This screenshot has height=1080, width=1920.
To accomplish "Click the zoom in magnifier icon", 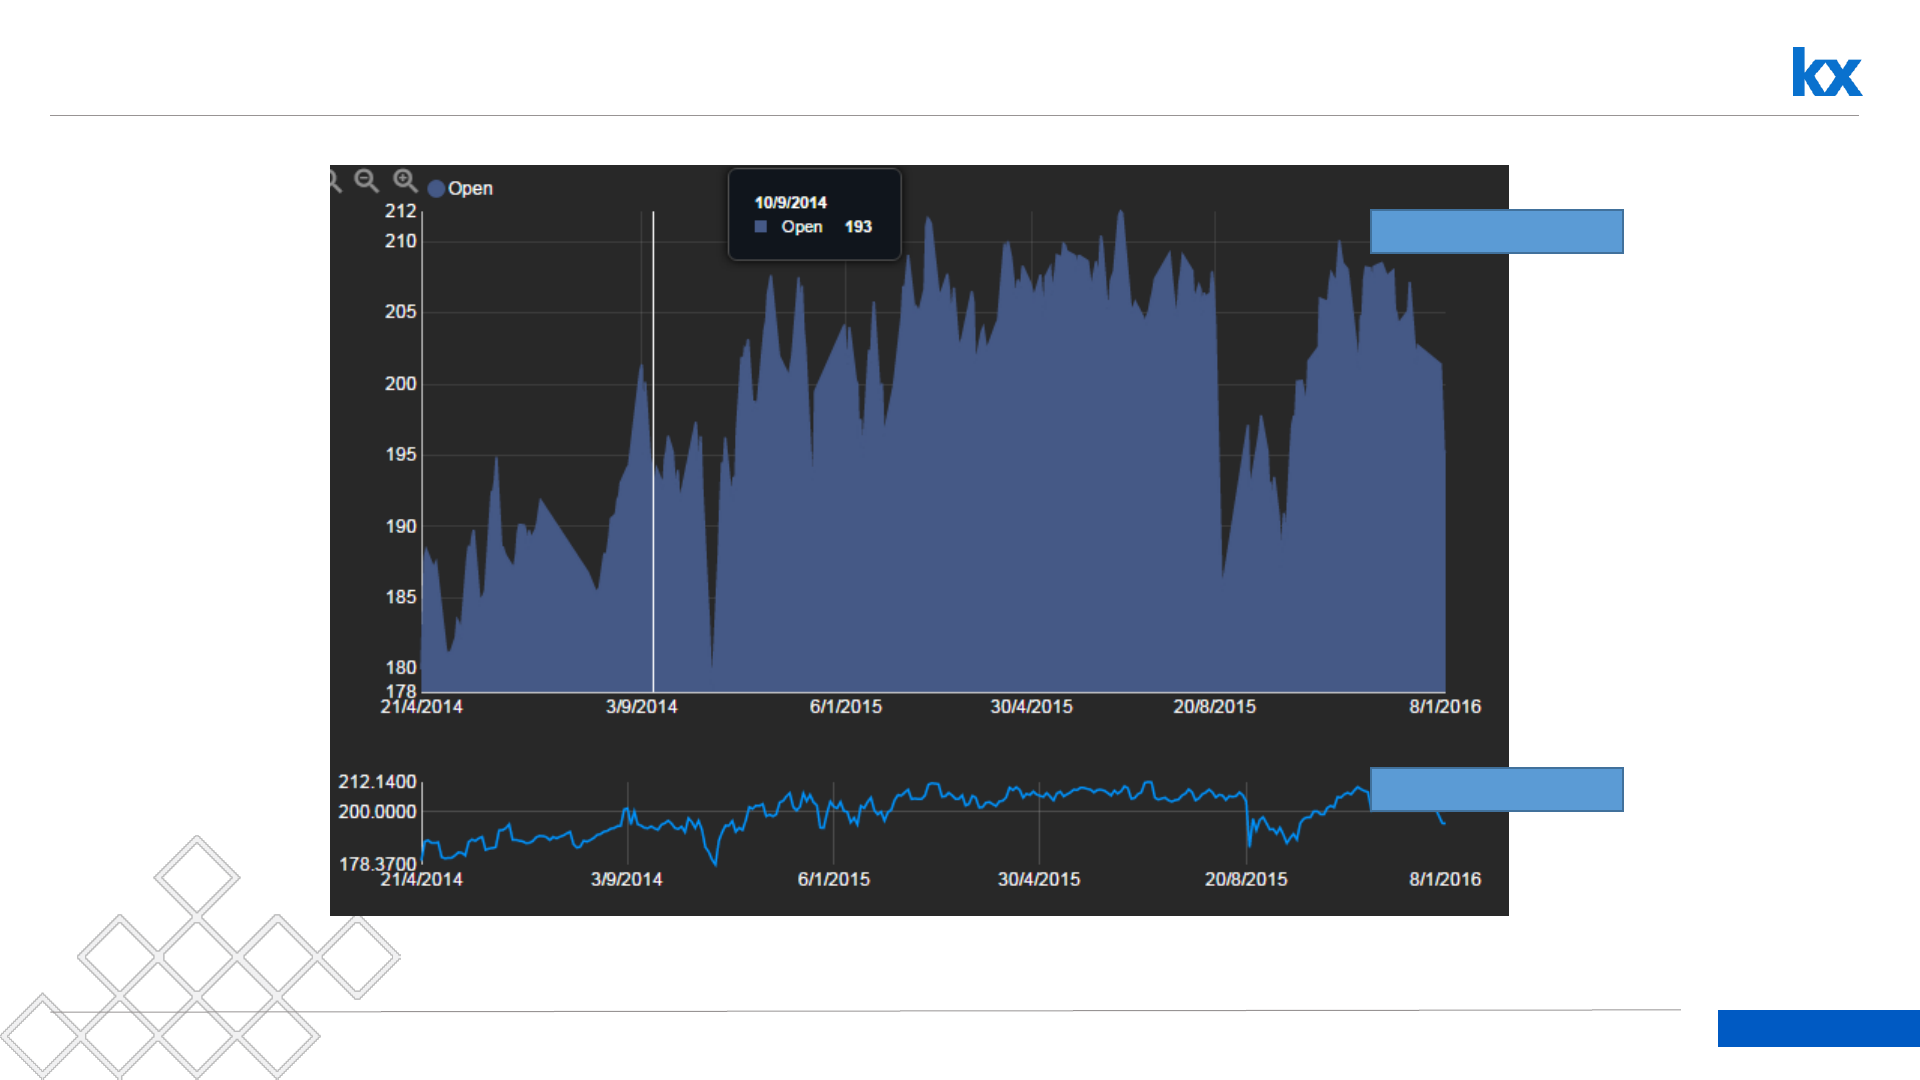I will click(x=404, y=180).
